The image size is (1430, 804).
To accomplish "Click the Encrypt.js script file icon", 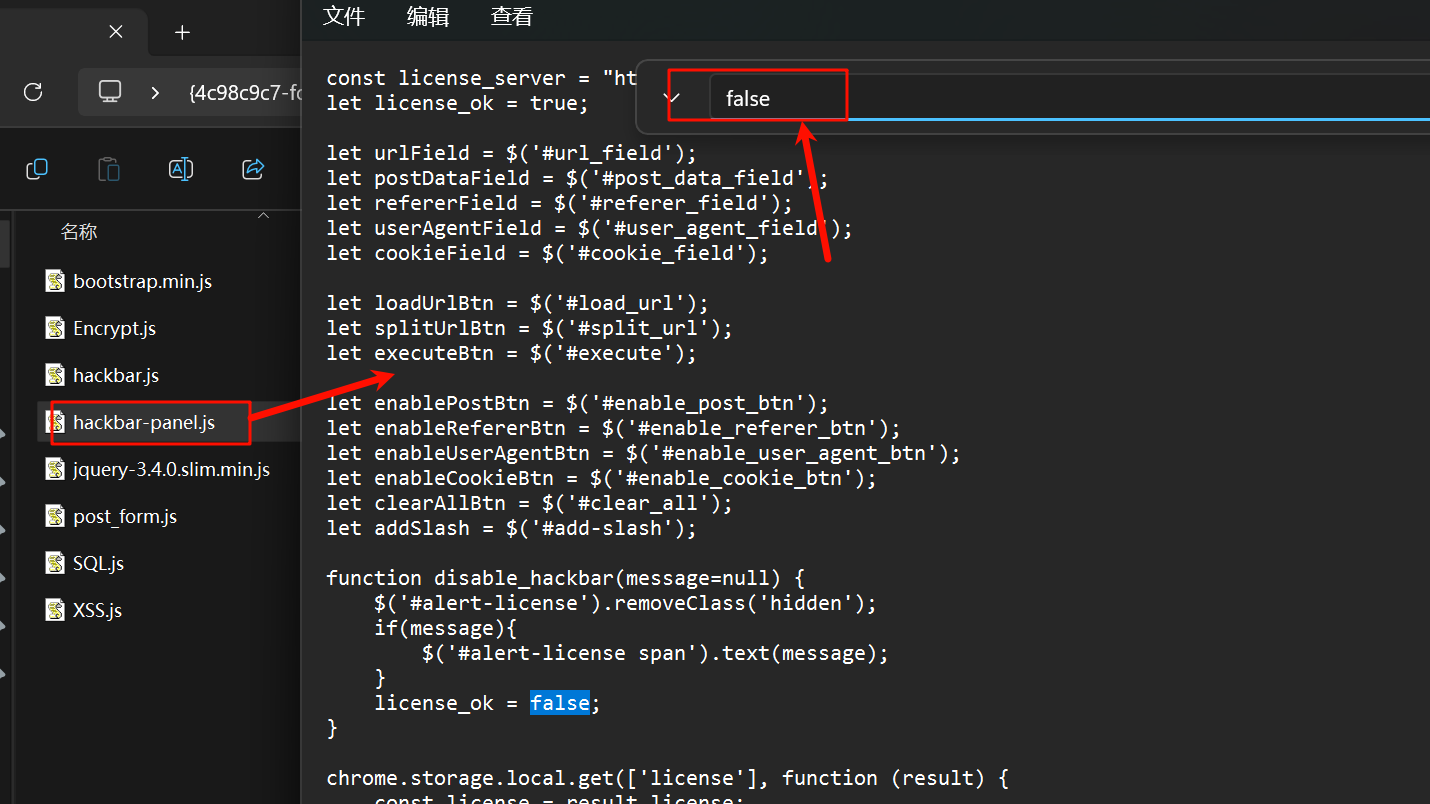I will point(55,328).
